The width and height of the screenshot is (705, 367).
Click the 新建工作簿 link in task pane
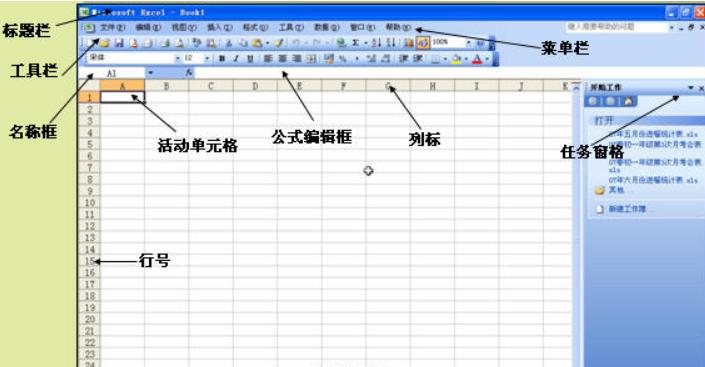pyautogui.click(x=627, y=209)
